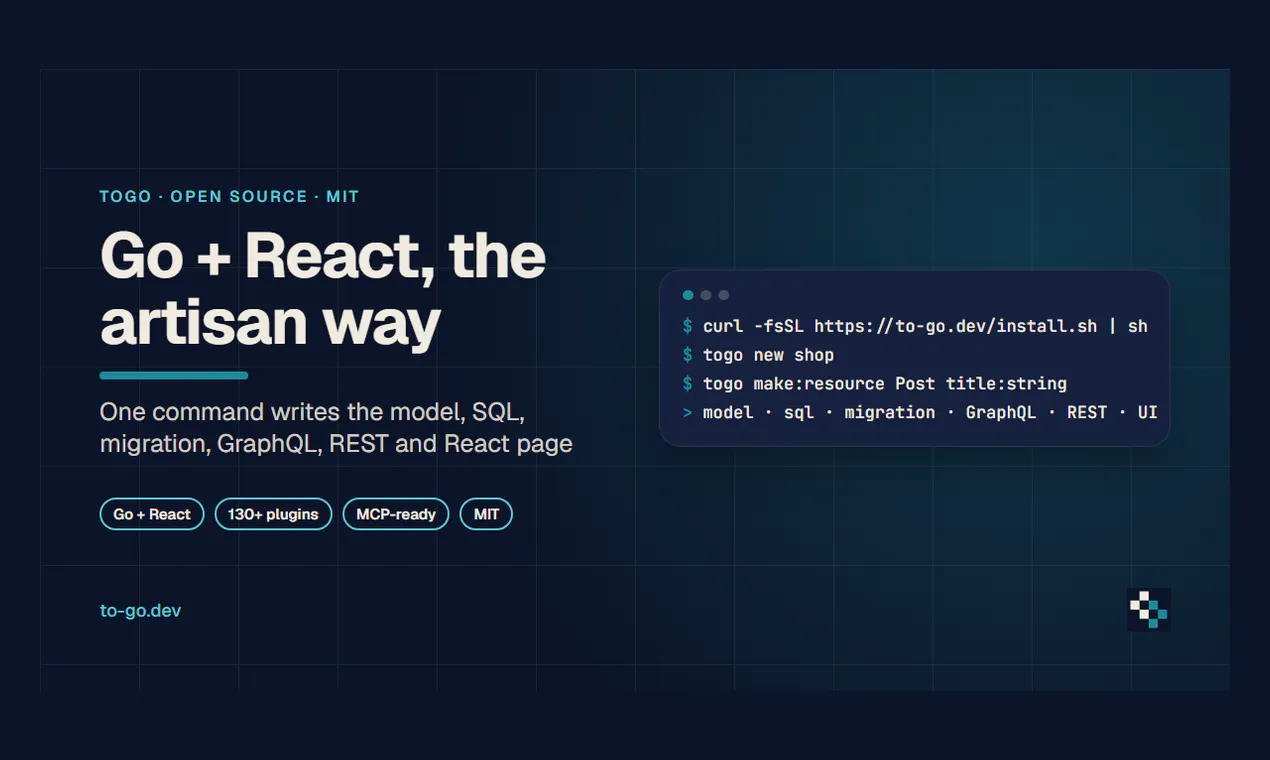Select the 130+ plugins pill
Screen dimensions: 1270x760
[273, 514]
